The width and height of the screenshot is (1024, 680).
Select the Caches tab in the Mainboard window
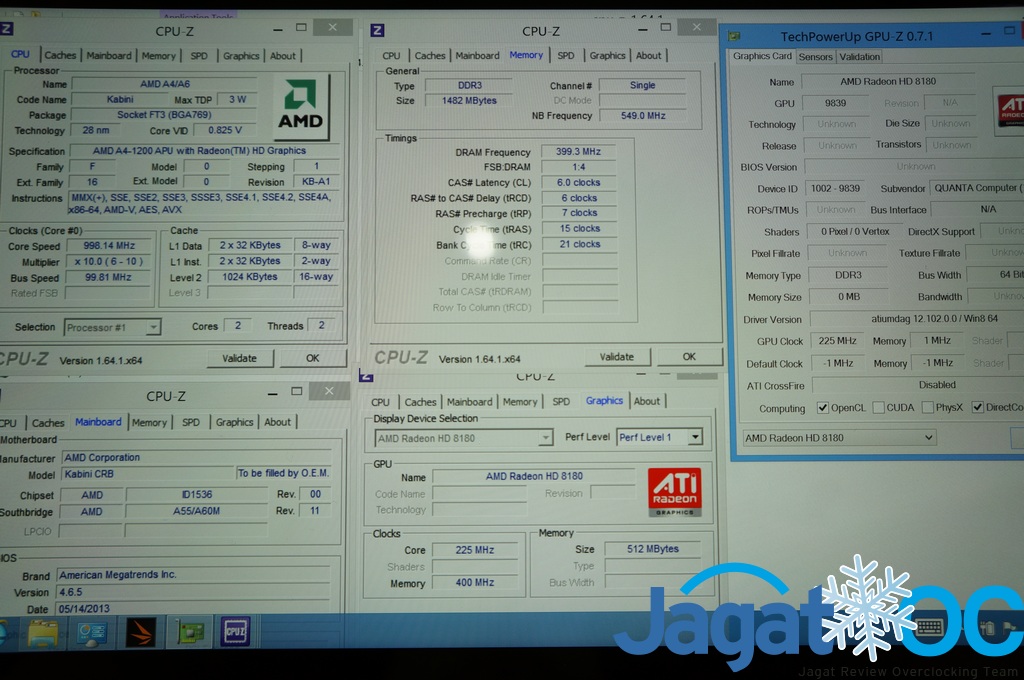pos(48,423)
